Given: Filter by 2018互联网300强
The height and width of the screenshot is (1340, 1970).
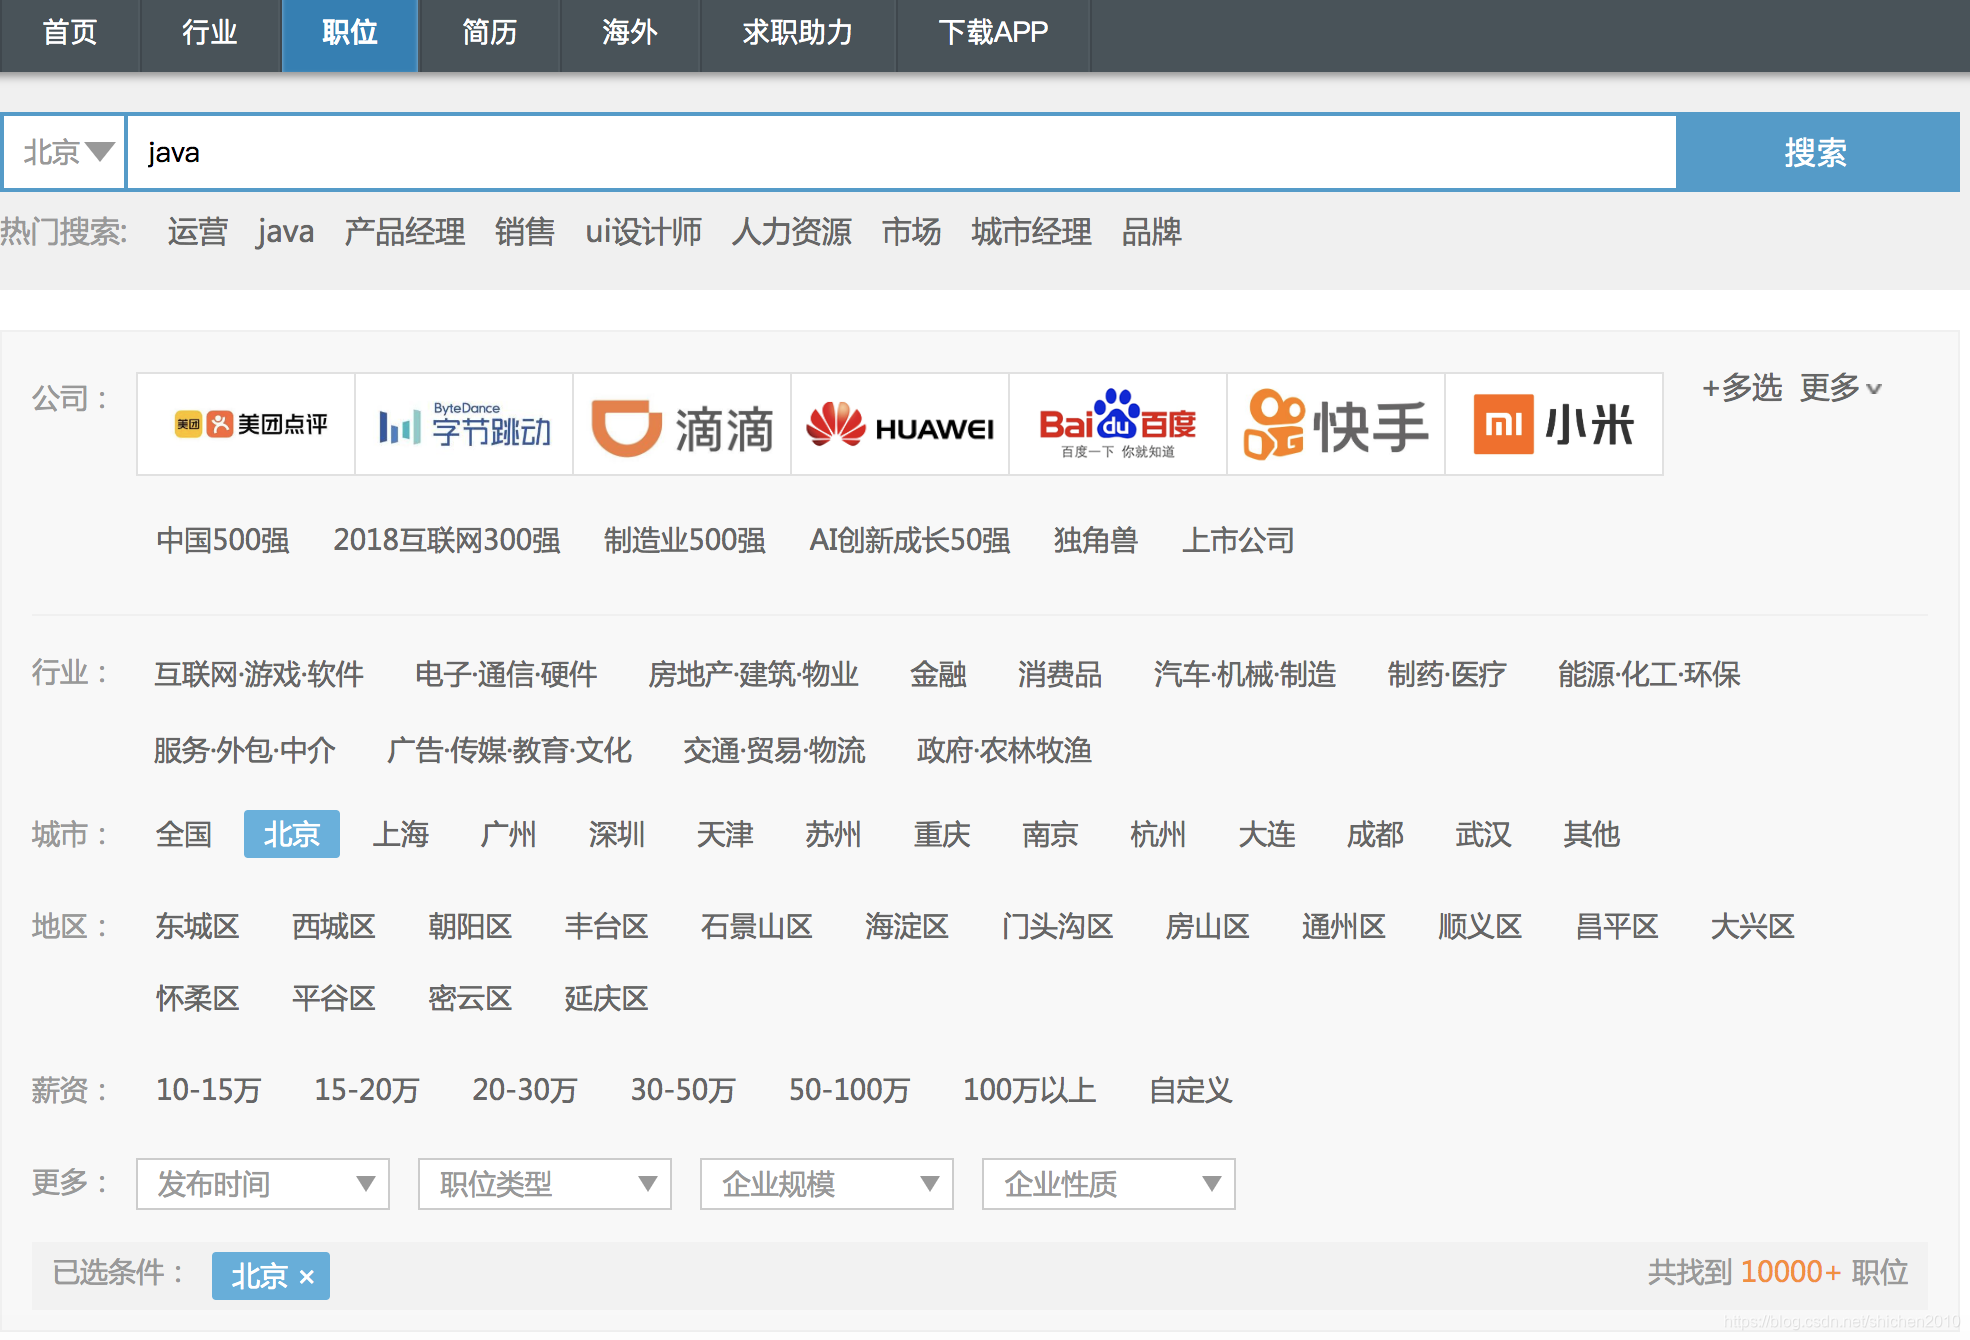Looking at the screenshot, I should [447, 540].
